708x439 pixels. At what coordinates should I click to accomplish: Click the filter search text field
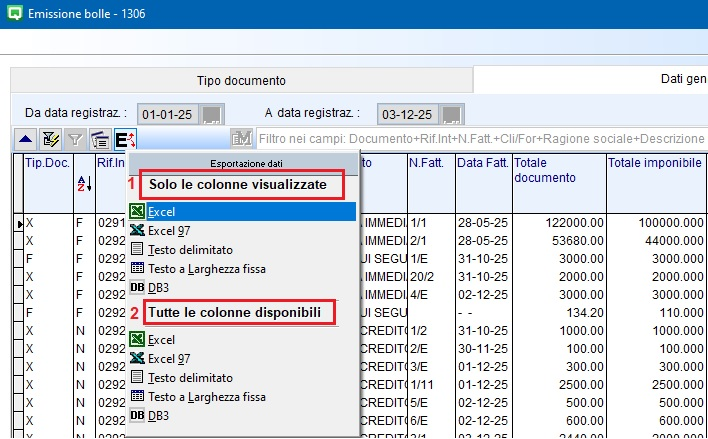click(480, 139)
